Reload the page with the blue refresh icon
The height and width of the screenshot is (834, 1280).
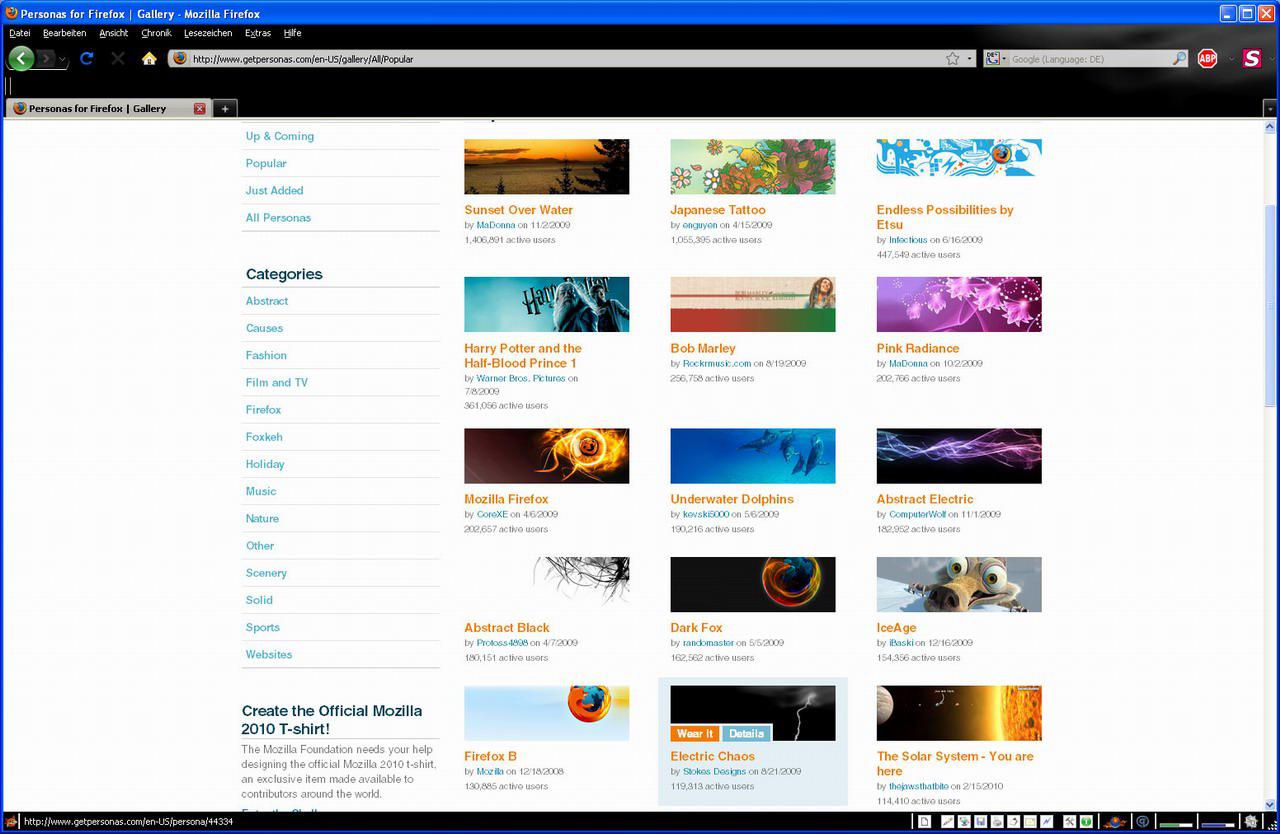pyautogui.click(x=86, y=59)
